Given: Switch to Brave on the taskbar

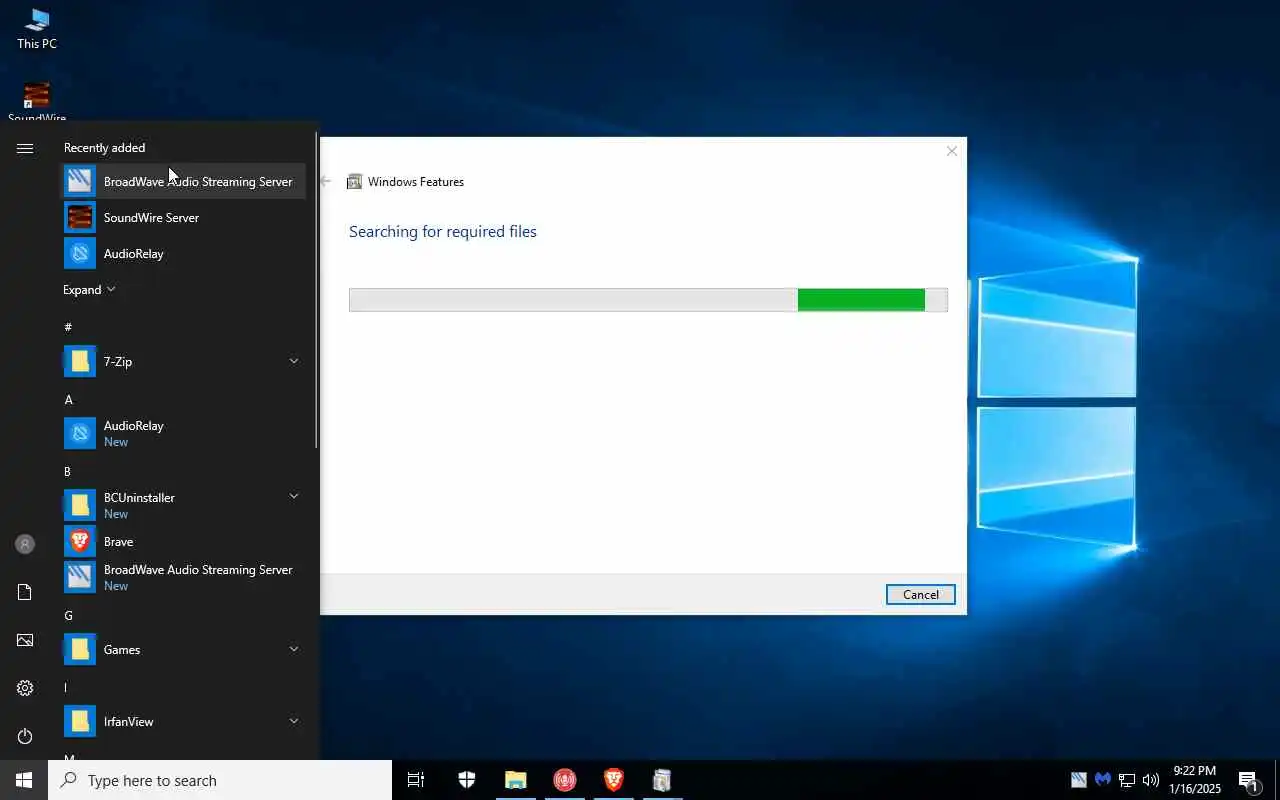Looking at the screenshot, I should (x=614, y=780).
